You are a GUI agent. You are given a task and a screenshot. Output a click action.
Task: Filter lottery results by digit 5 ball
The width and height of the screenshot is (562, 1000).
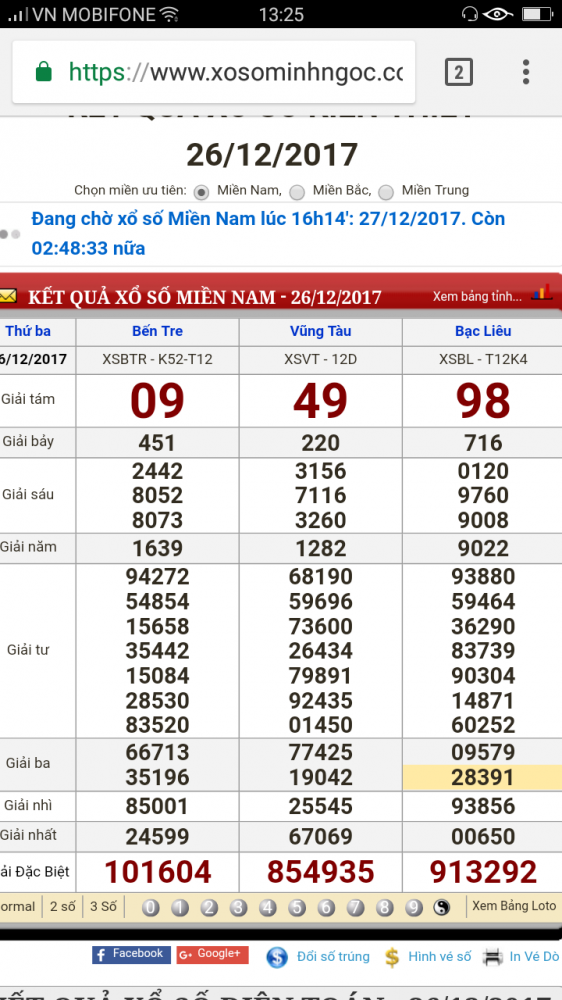pyautogui.click(x=297, y=907)
